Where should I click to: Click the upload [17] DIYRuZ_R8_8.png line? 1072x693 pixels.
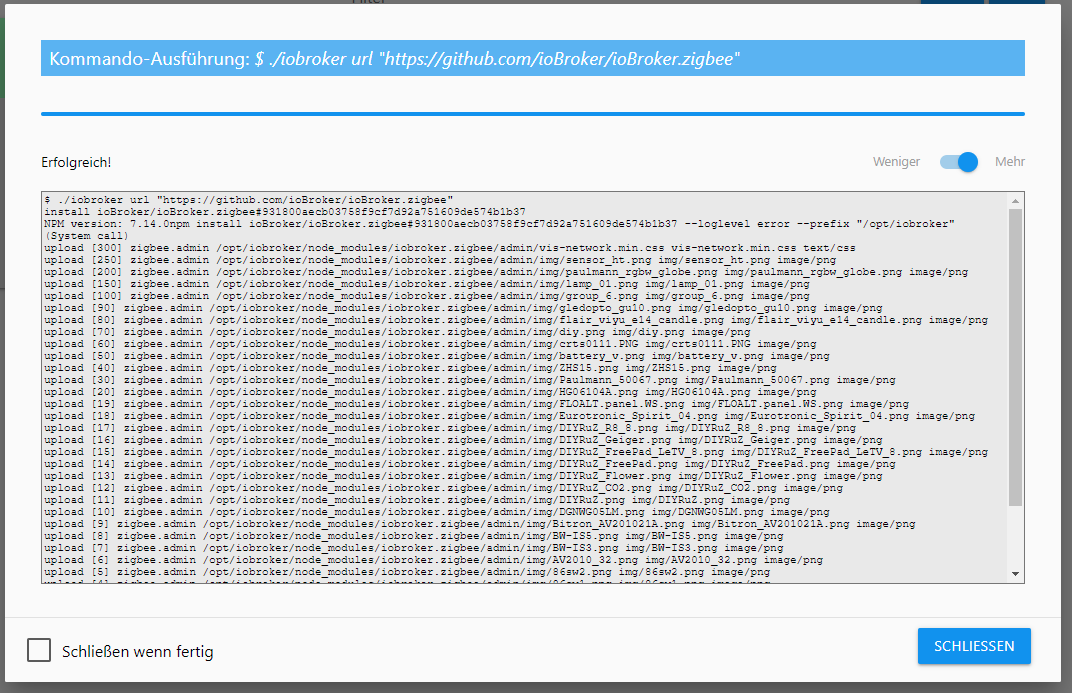pos(450,427)
